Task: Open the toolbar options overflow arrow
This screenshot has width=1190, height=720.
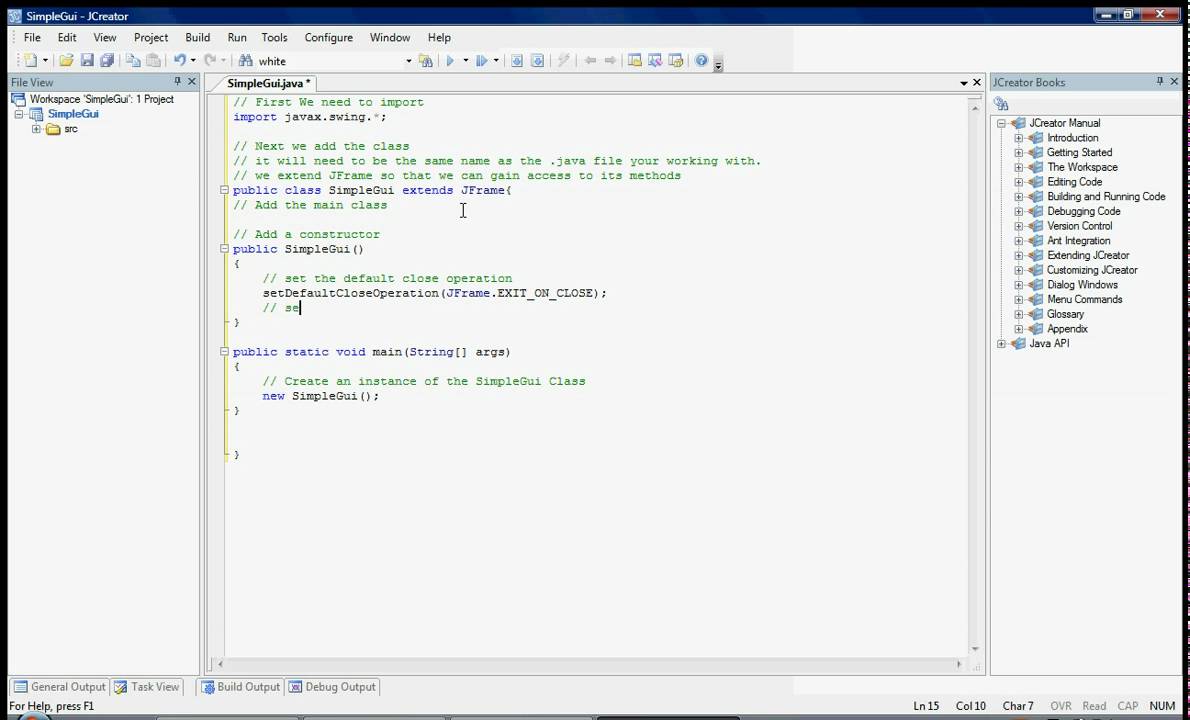Action: [x=718, y=64]
